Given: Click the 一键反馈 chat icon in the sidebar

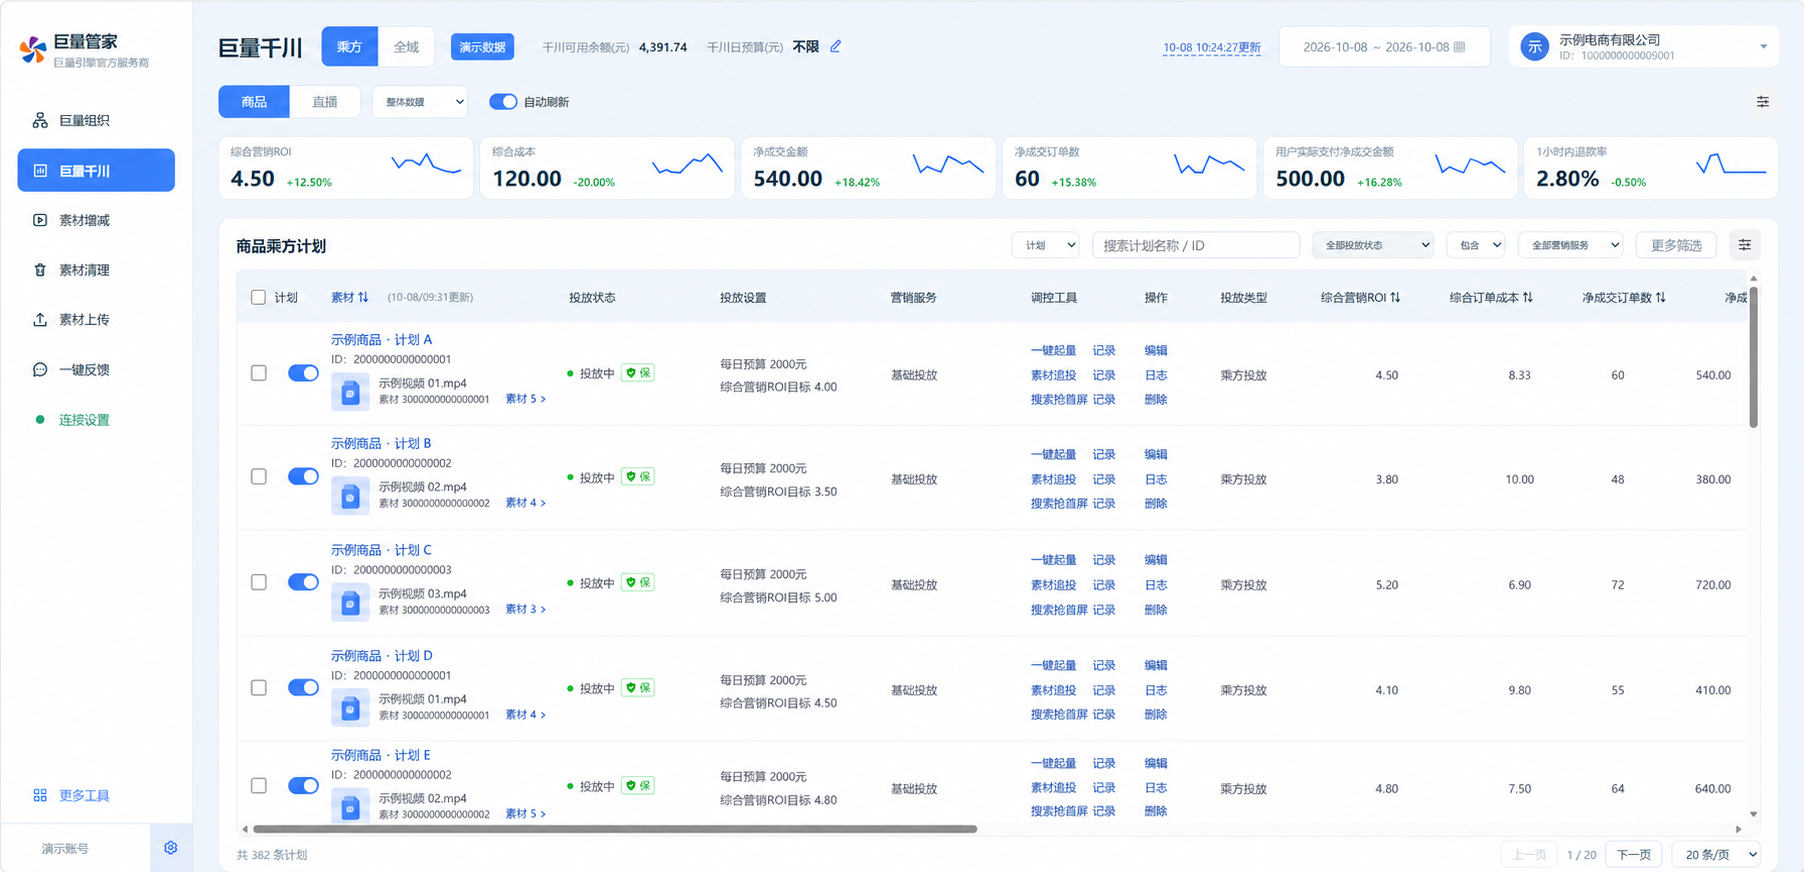Looking at the screenshot, I should pos(40,370).
